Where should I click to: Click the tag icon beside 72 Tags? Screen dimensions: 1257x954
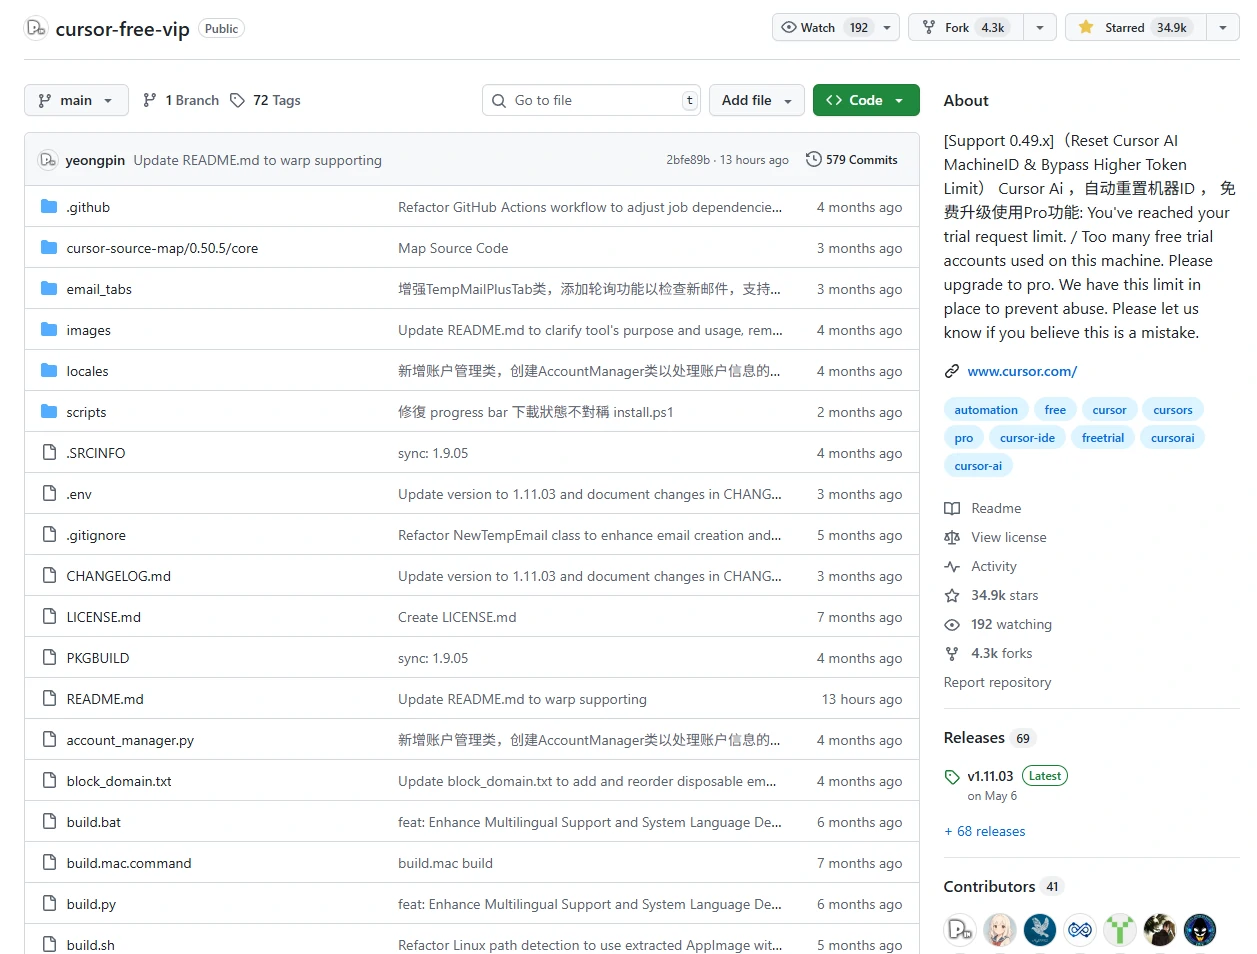pyautogui.click(x=237, y=100)
